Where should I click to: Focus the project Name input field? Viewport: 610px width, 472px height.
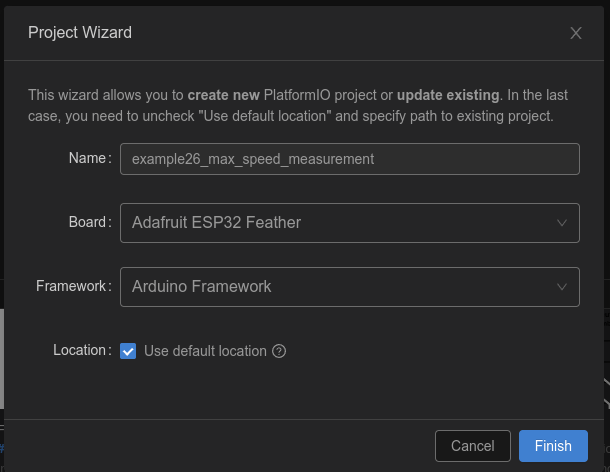click(x=349, y=159)
